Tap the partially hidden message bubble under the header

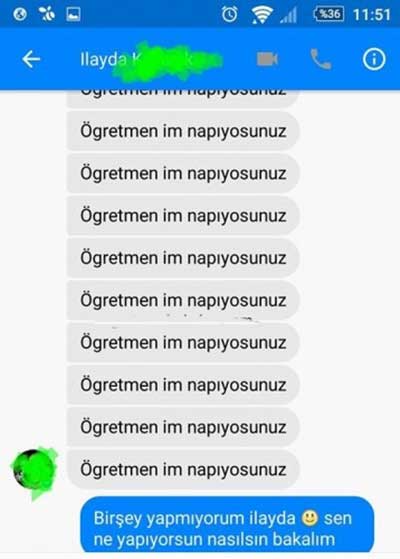coord(183,98)
